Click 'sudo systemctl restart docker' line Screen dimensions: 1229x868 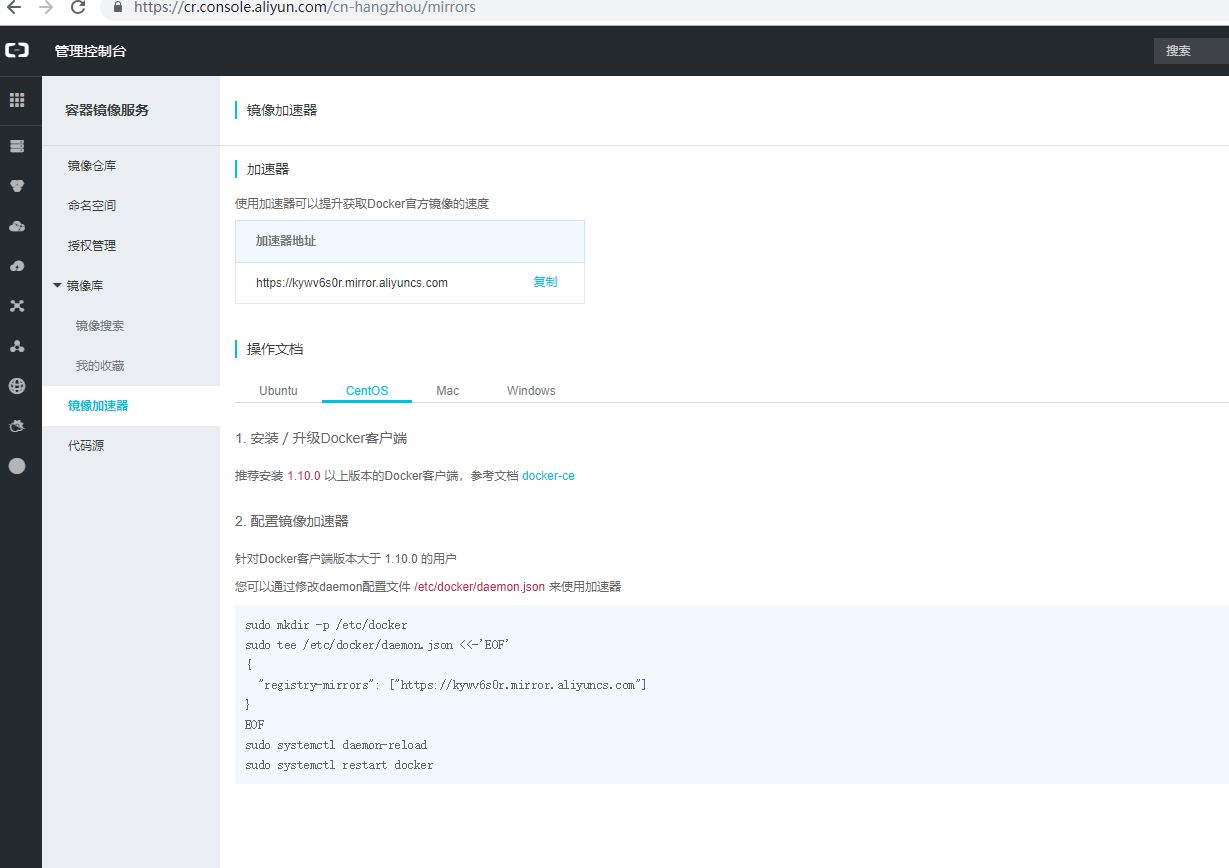tap(339, 765)
